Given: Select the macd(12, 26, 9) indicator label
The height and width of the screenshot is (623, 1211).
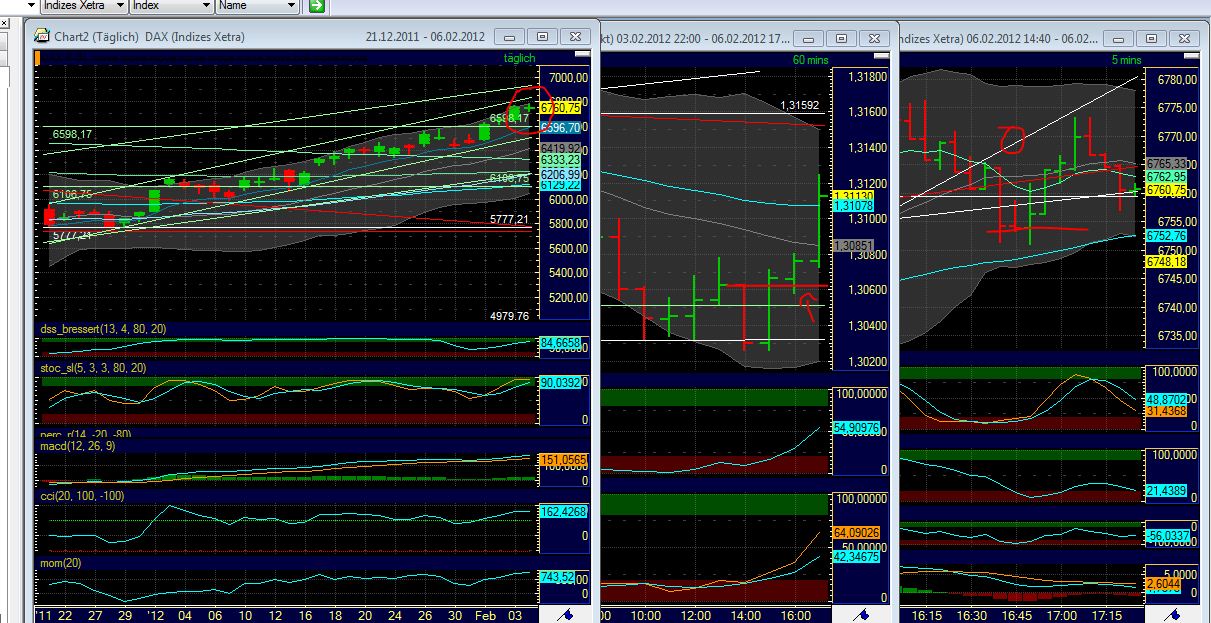Looking at the screenshot, I should click(80, 446).
